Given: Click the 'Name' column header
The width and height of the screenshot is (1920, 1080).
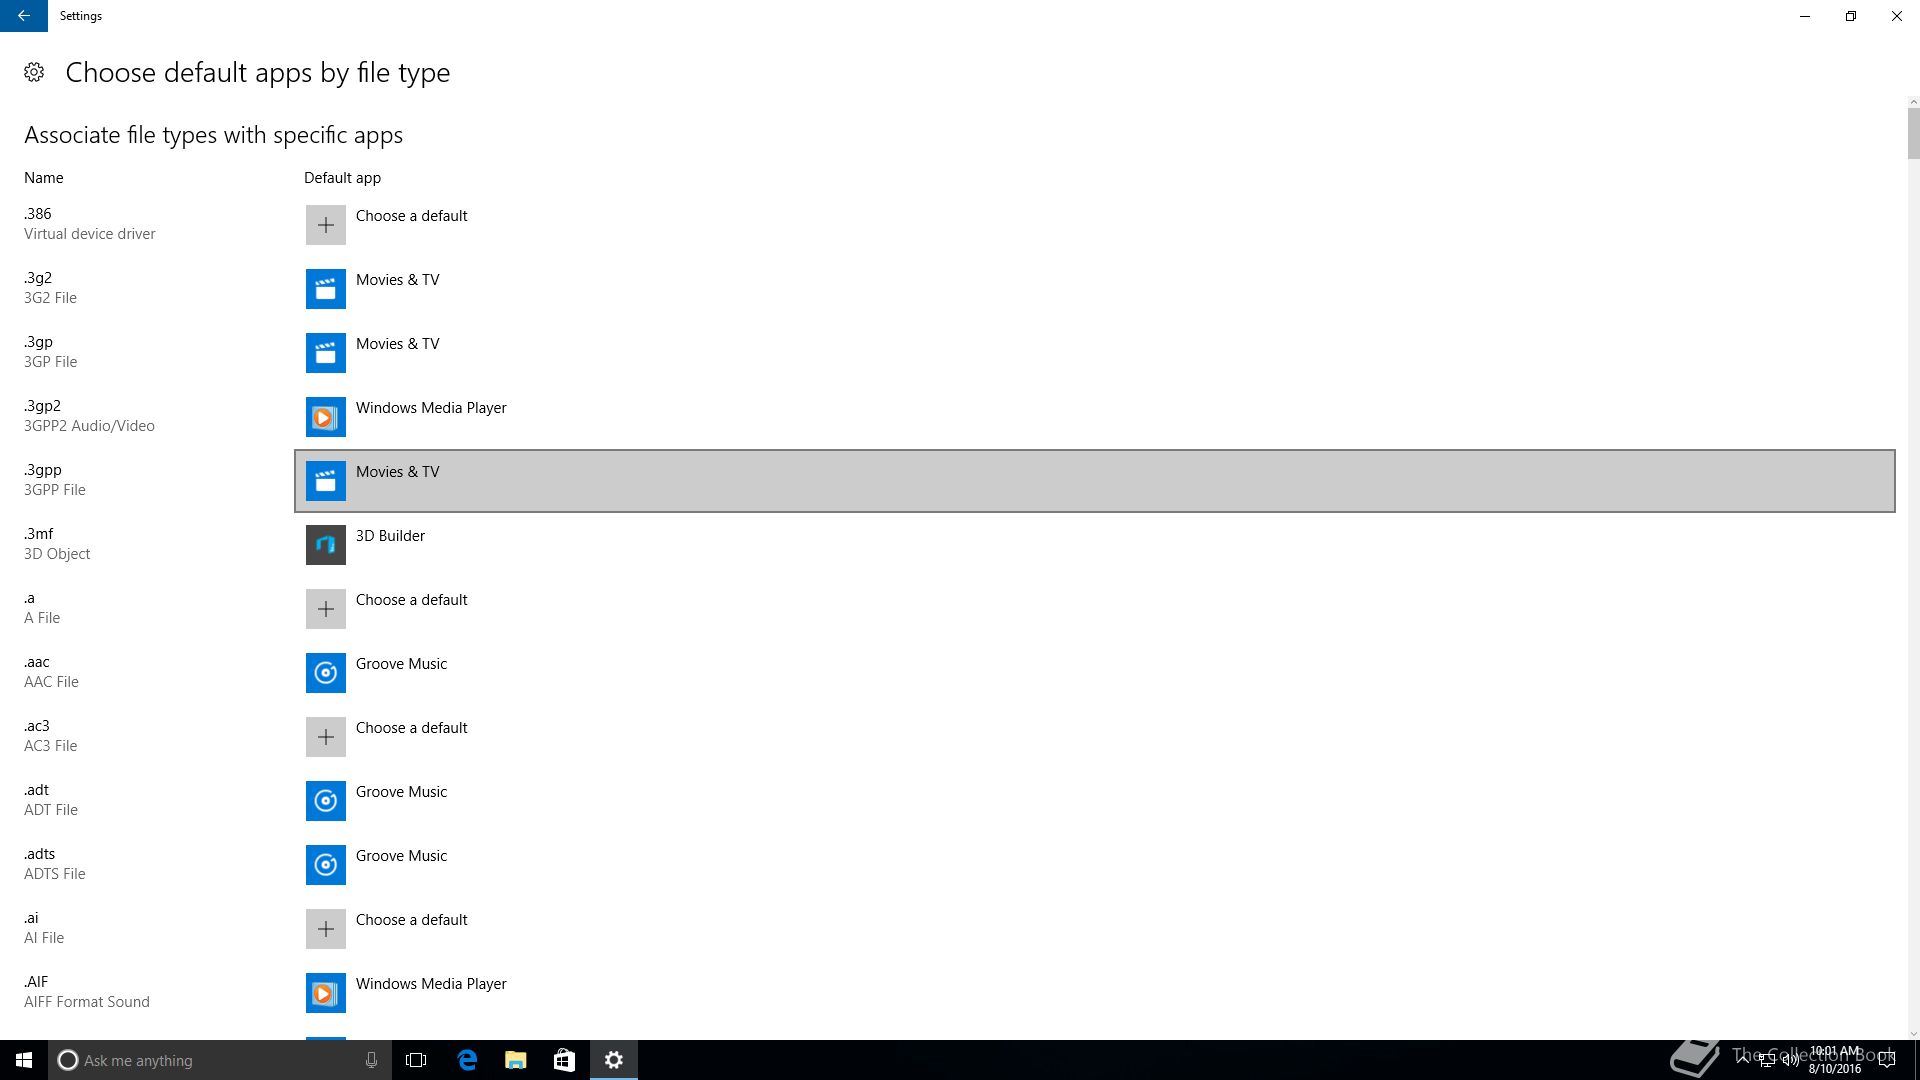Looking at the screenshot, I should pyautogui.click(x=44, y=178).
